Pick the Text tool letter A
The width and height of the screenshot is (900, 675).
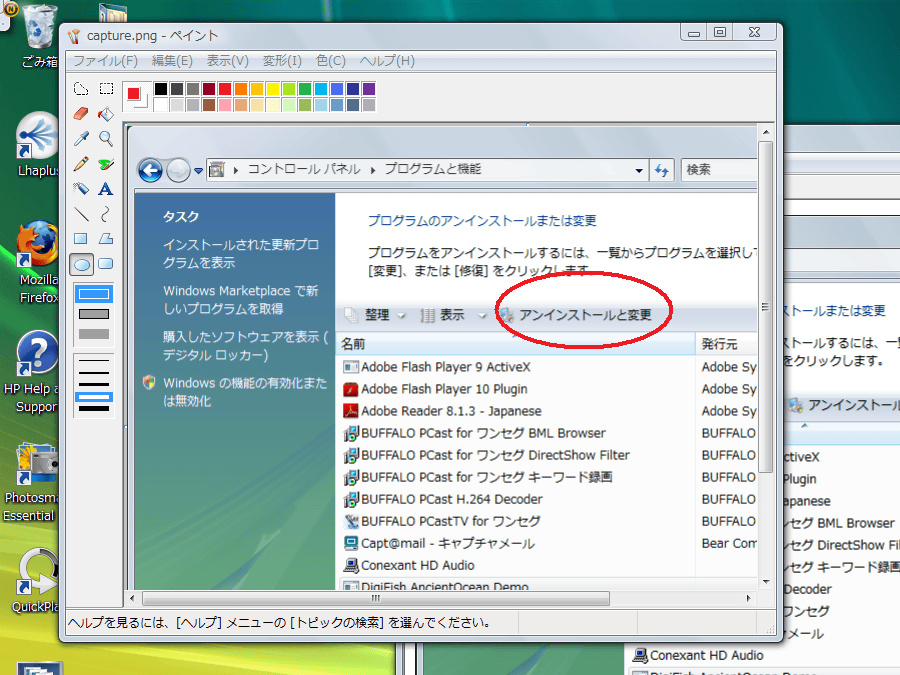coord(106,189)
